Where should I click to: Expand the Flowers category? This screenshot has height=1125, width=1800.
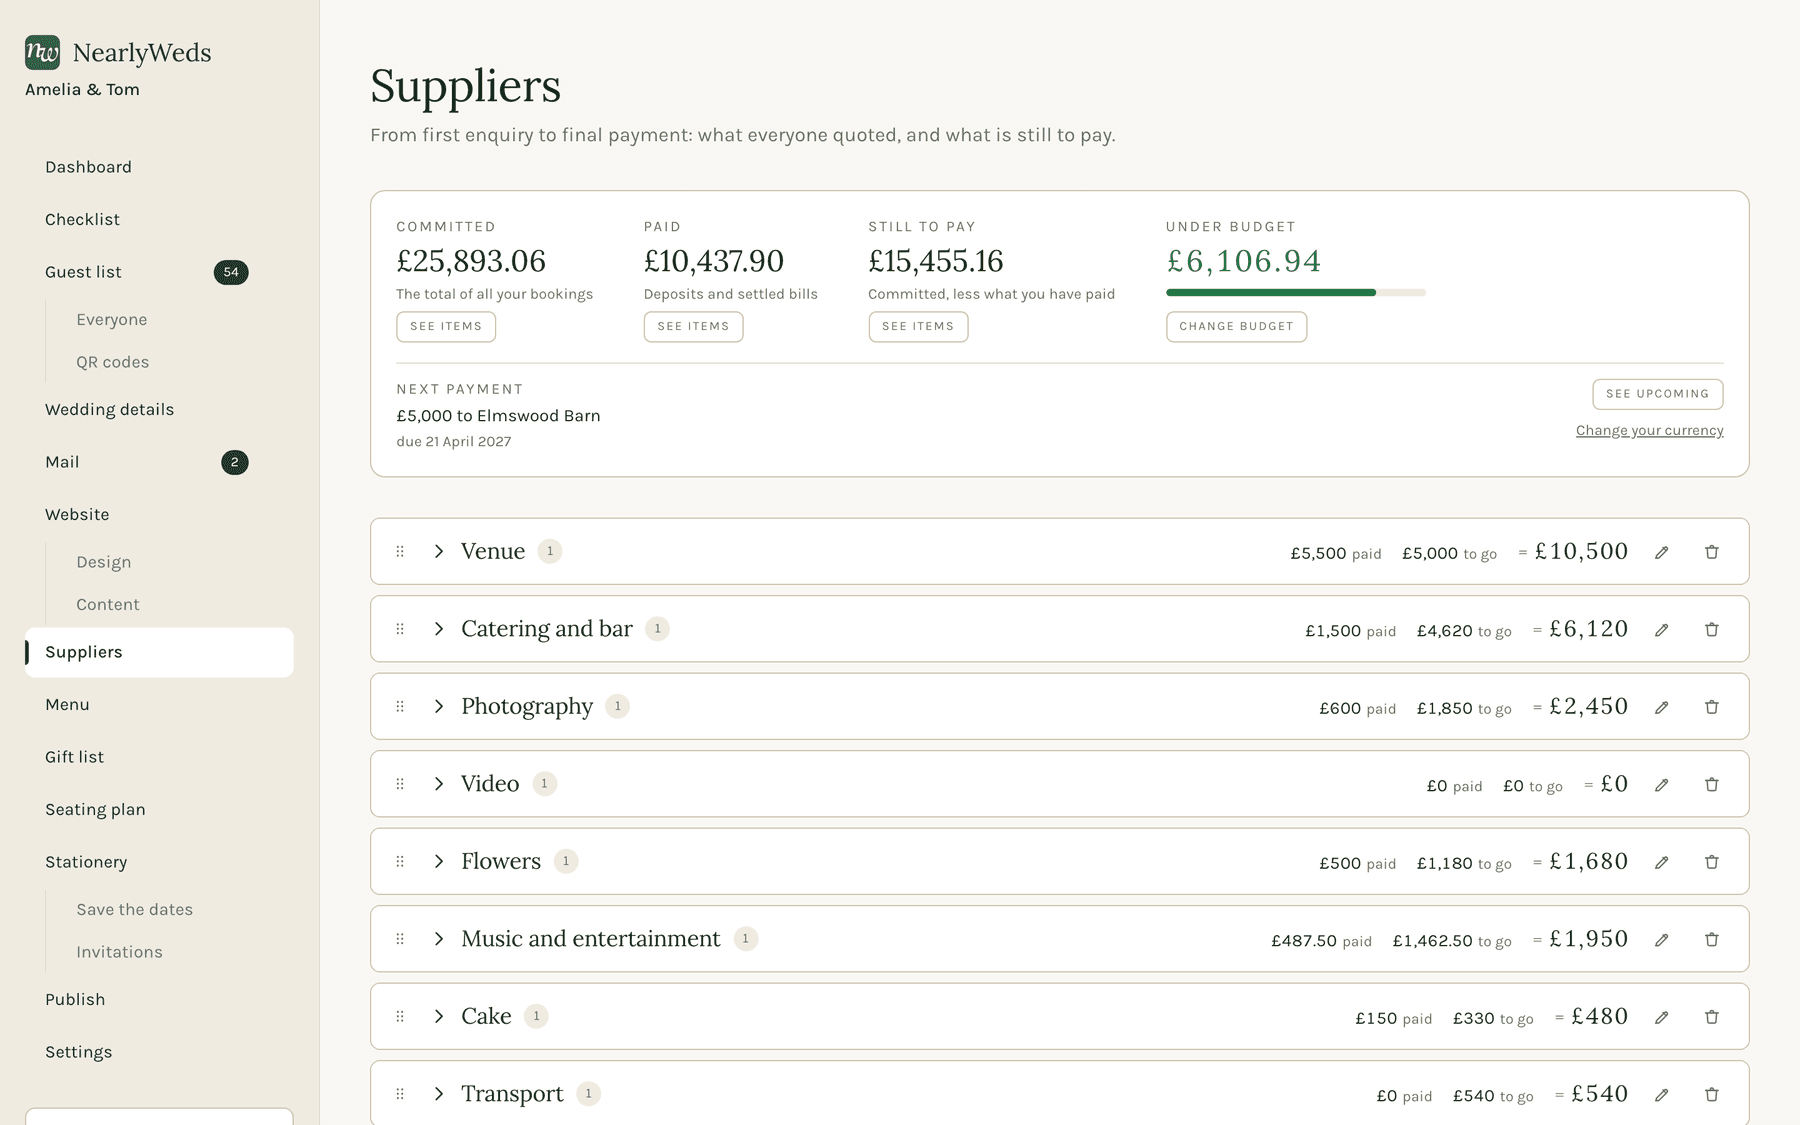click(438, 861)
